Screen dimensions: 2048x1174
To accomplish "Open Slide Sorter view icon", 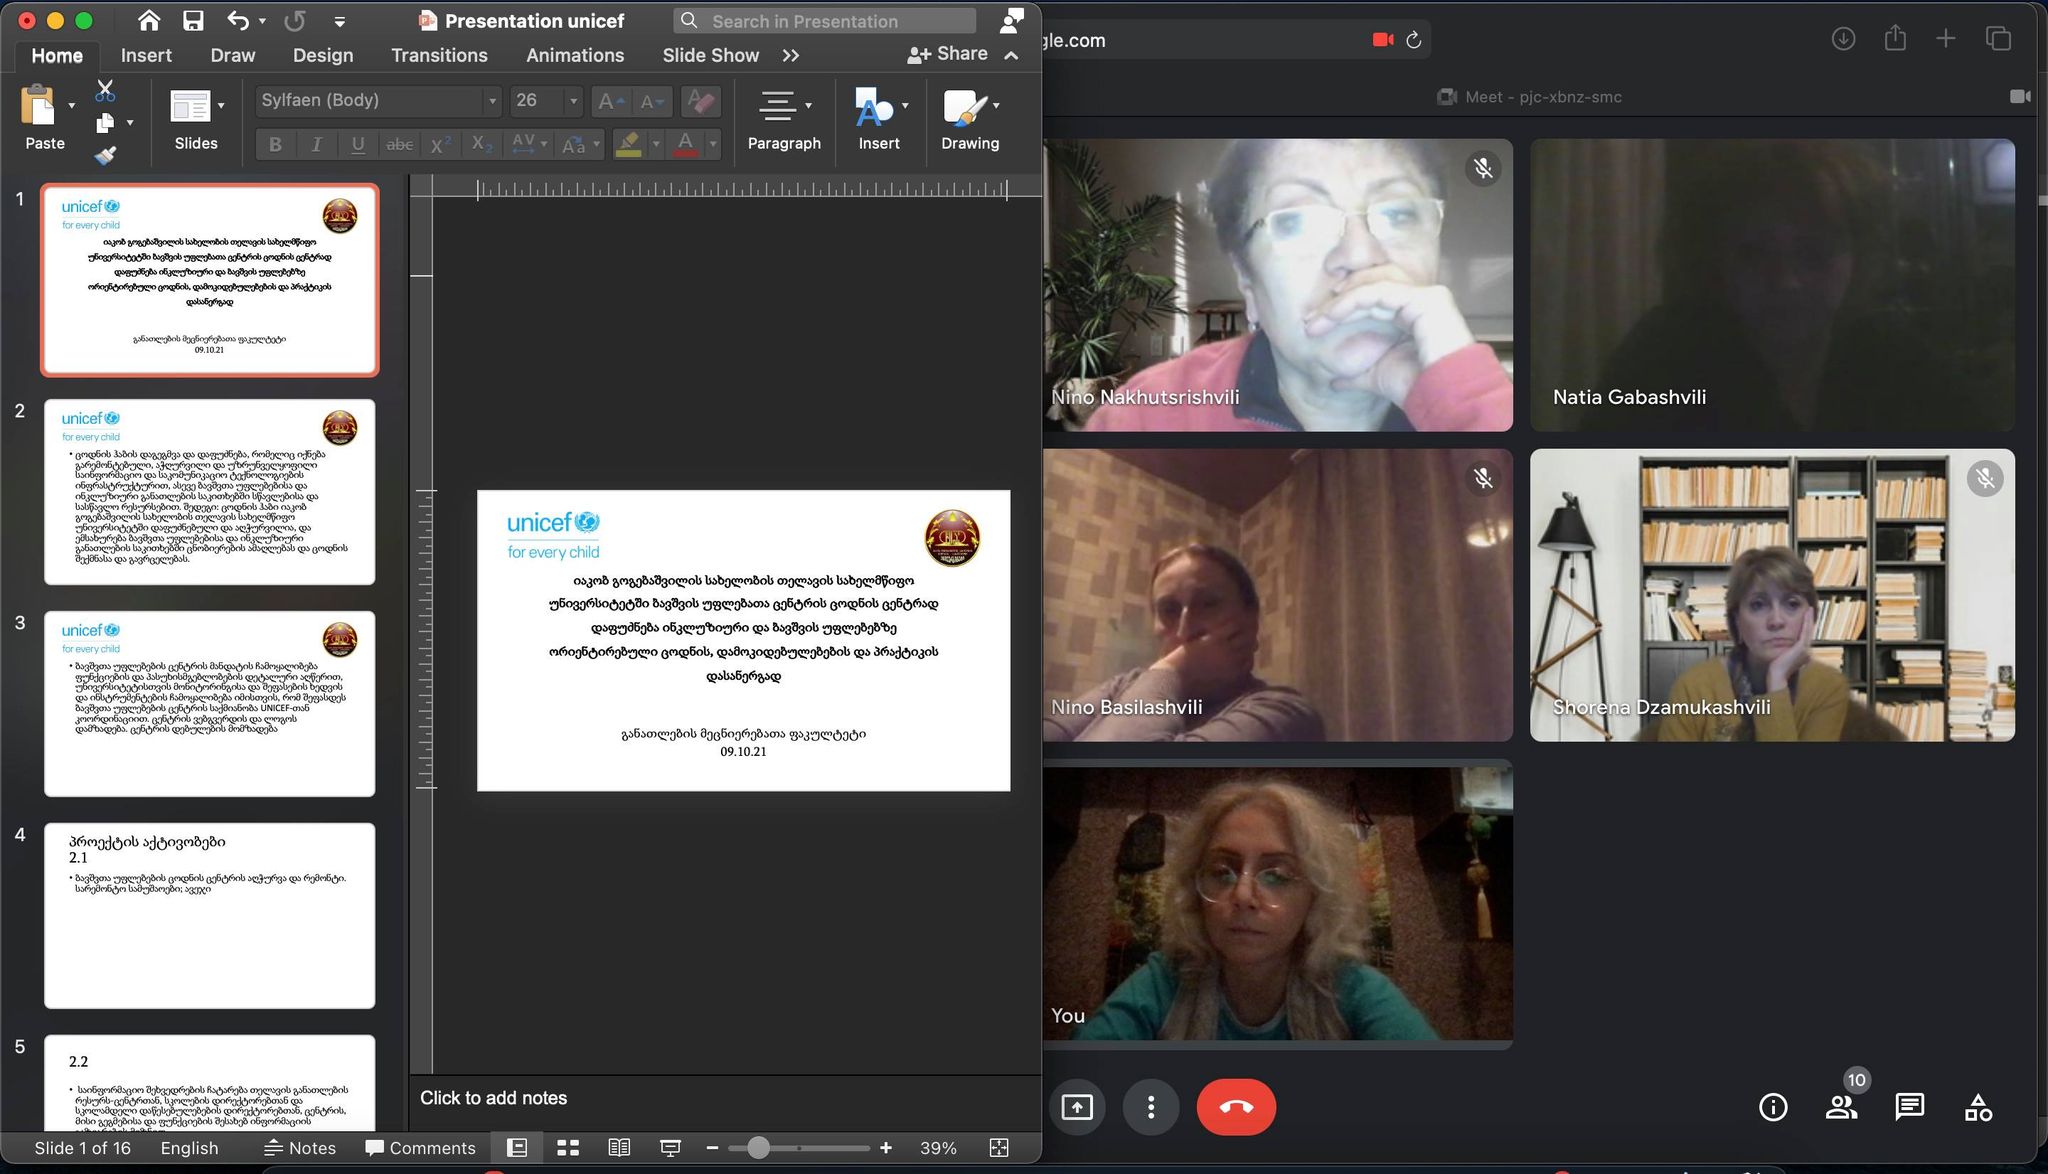I will click(568, 1148).
